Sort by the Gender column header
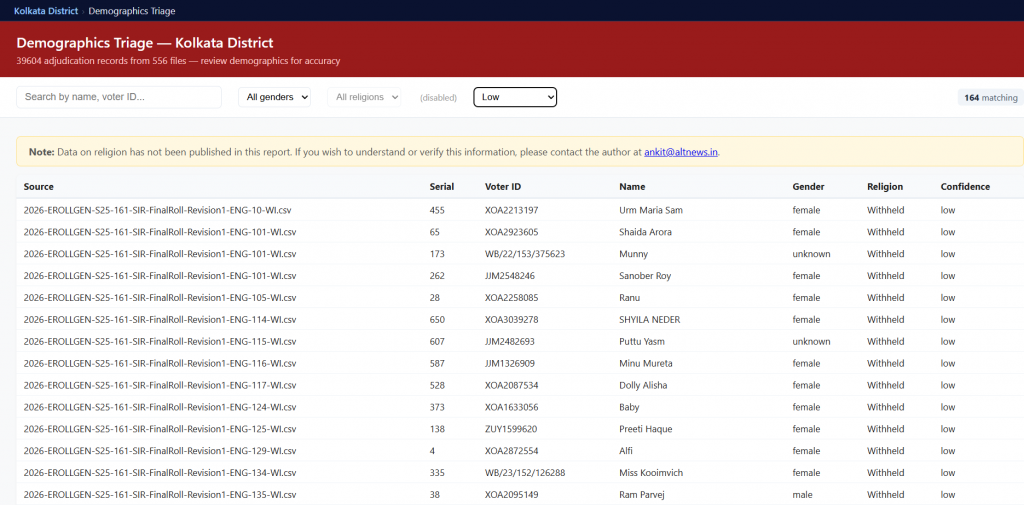Image resolution: width=1024 pixels, height=505 pixels. [x=808, y=187]
